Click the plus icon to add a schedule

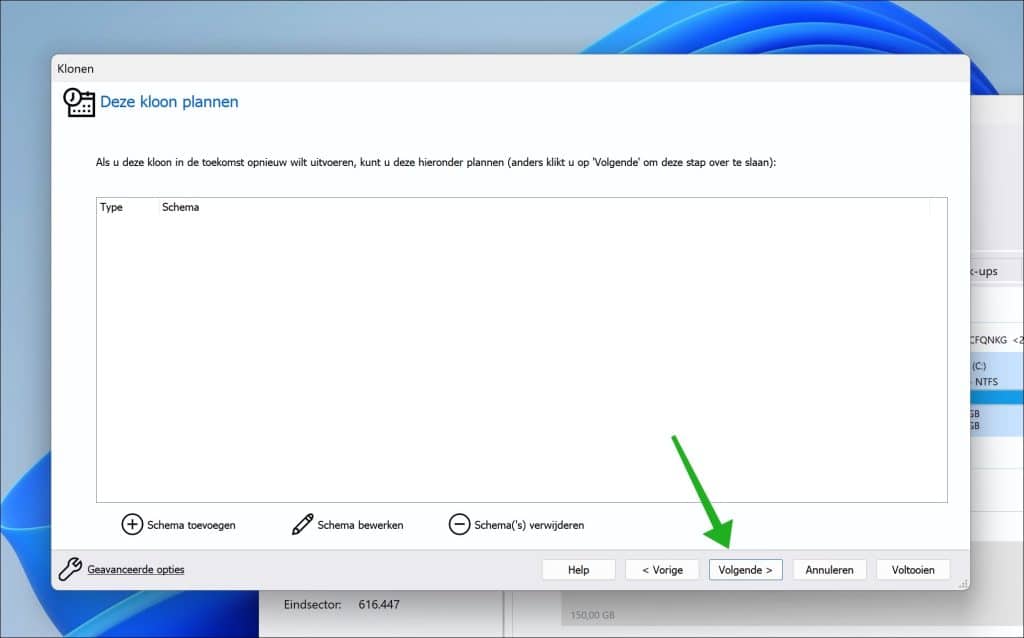tap(132, 525)
